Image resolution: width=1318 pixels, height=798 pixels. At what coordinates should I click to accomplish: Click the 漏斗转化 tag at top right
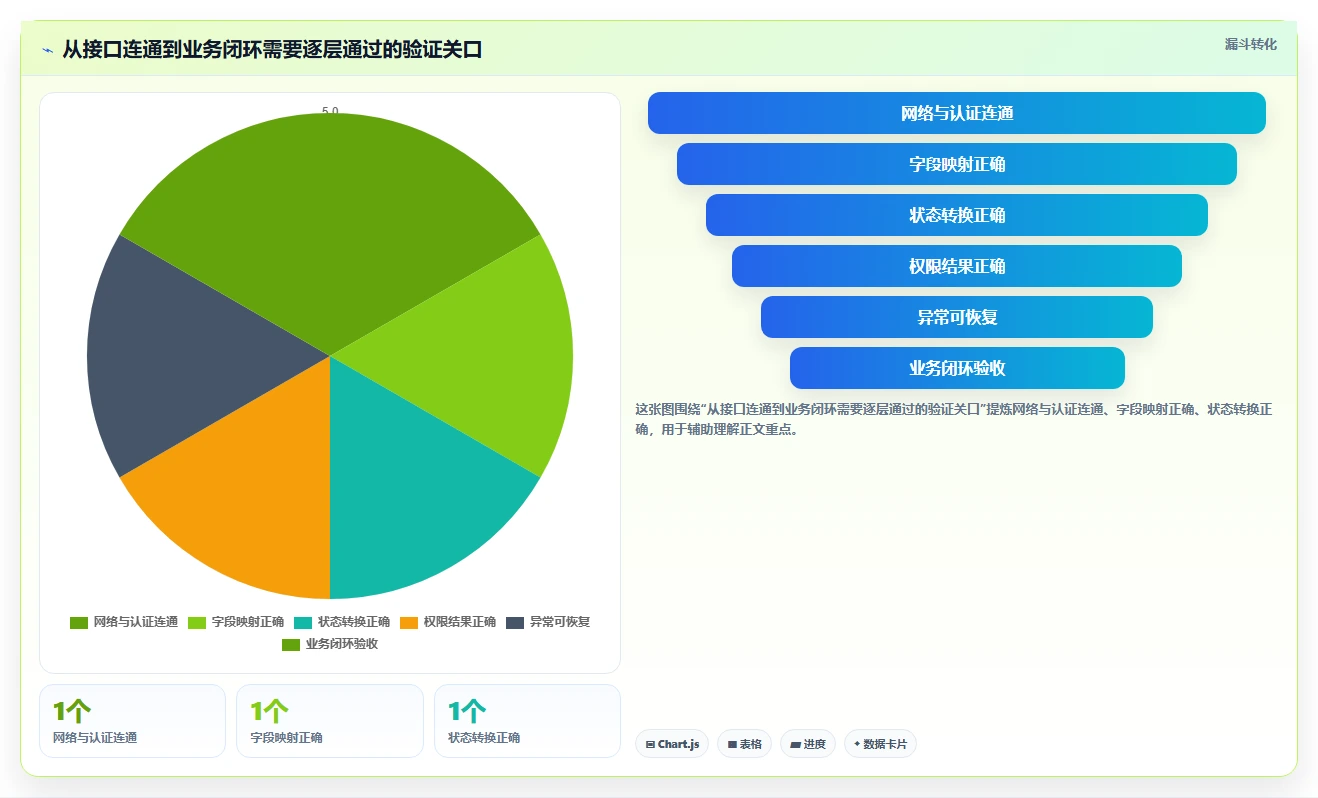coord(1251,44)
